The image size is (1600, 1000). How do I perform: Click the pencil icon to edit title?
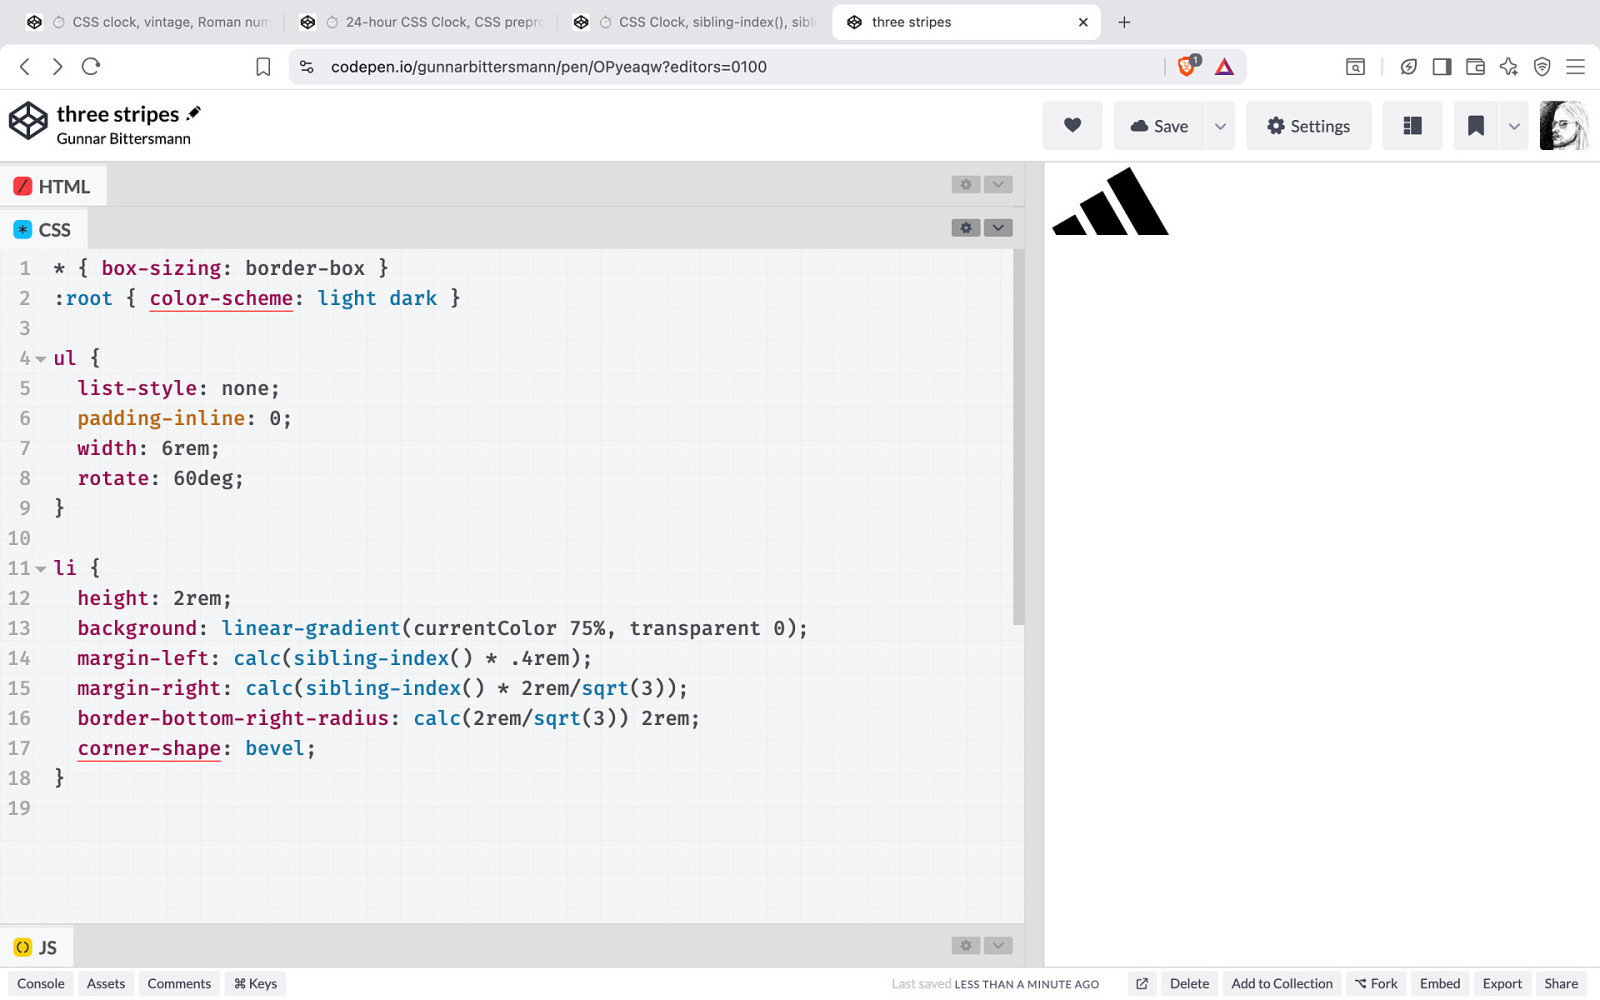click(194, 113)
